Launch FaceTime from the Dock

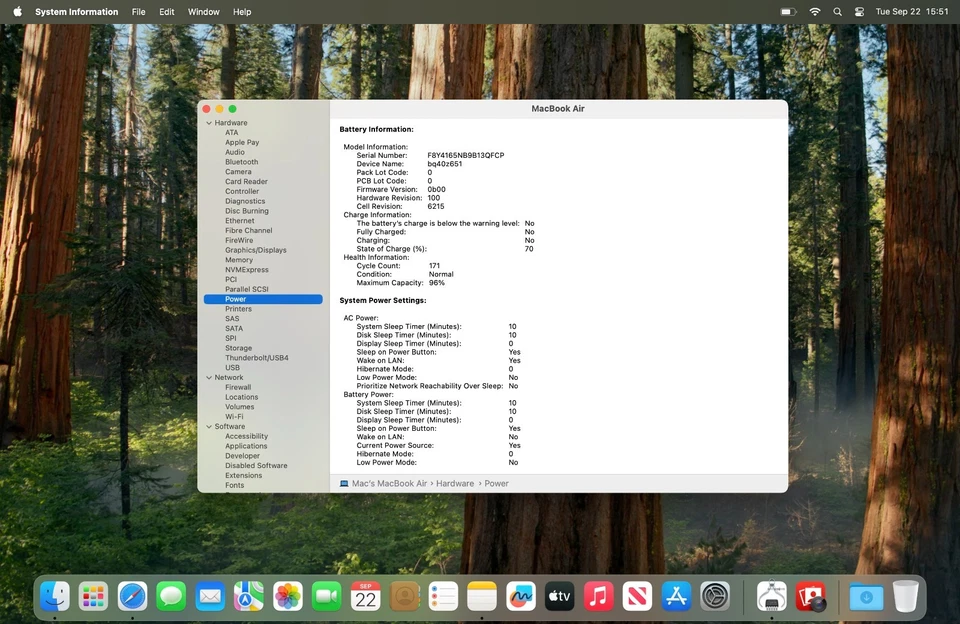click(x=326, y=596)
